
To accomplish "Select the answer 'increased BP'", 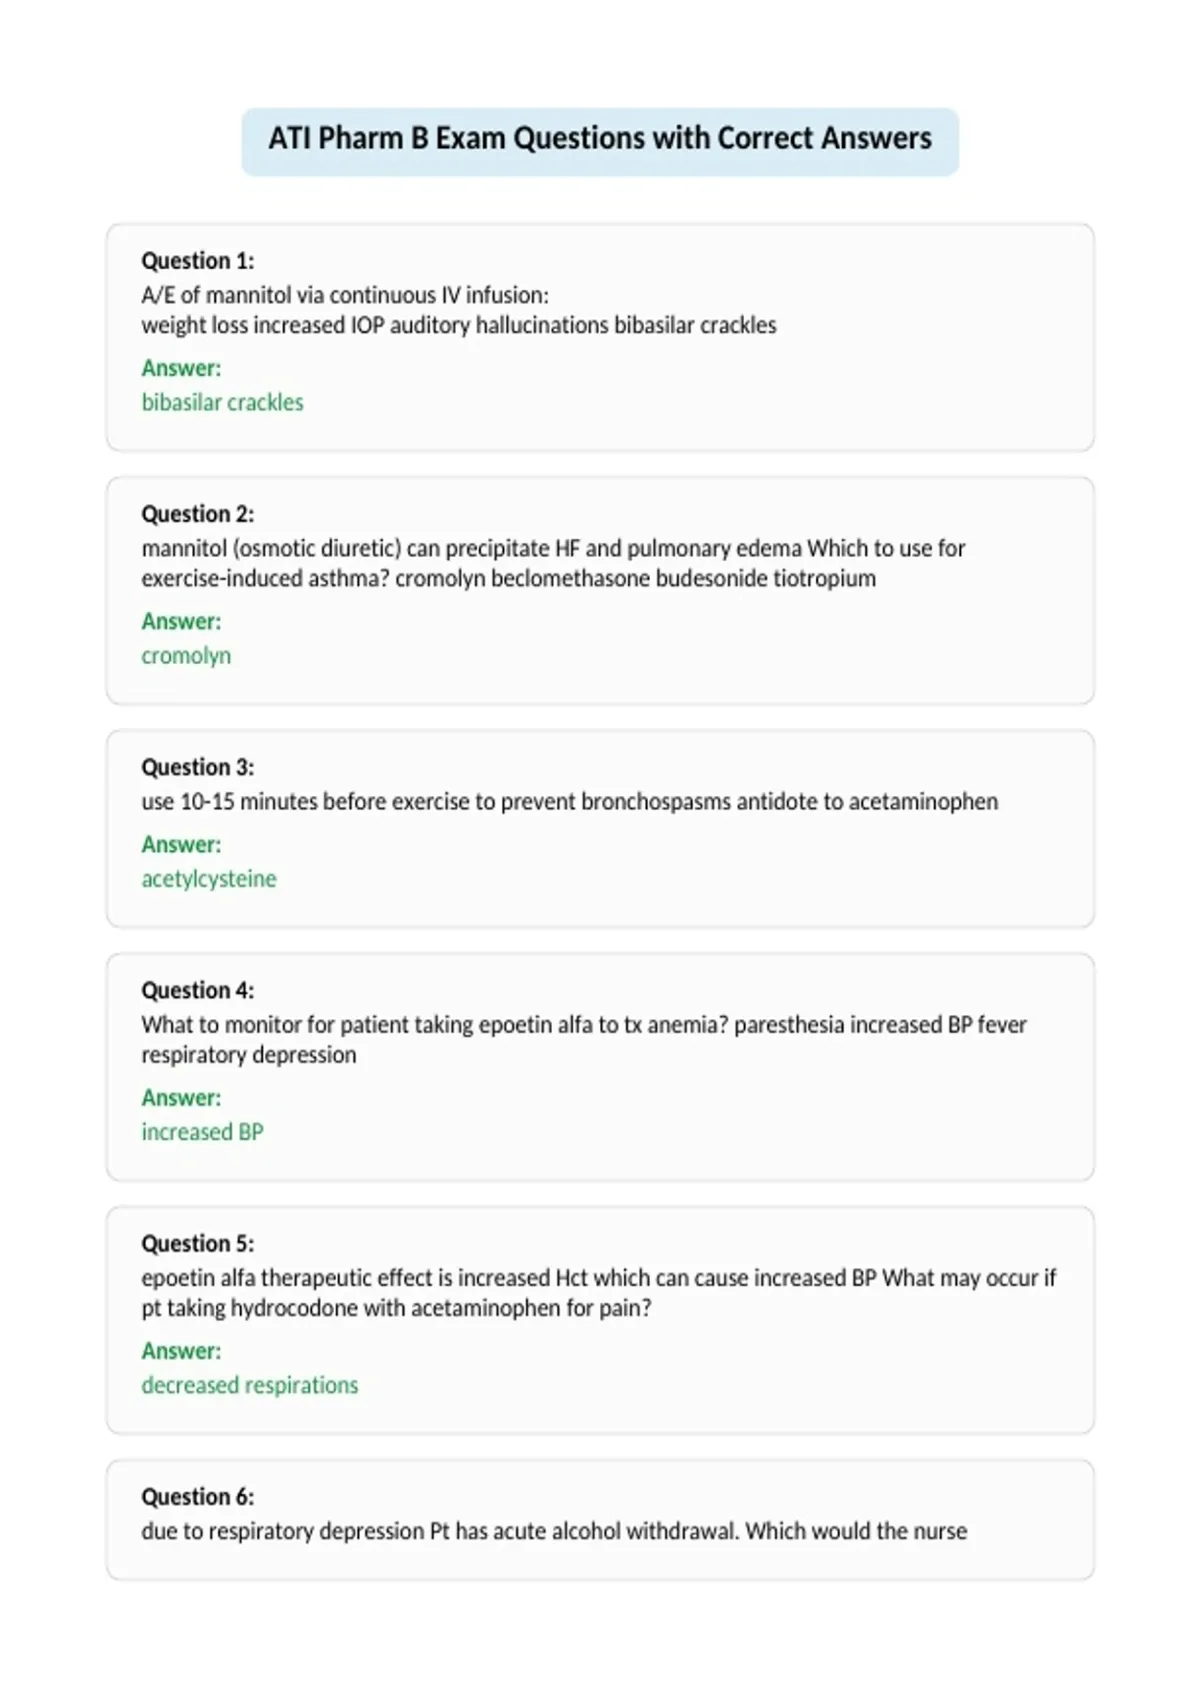I will [x=202, y=1132].
